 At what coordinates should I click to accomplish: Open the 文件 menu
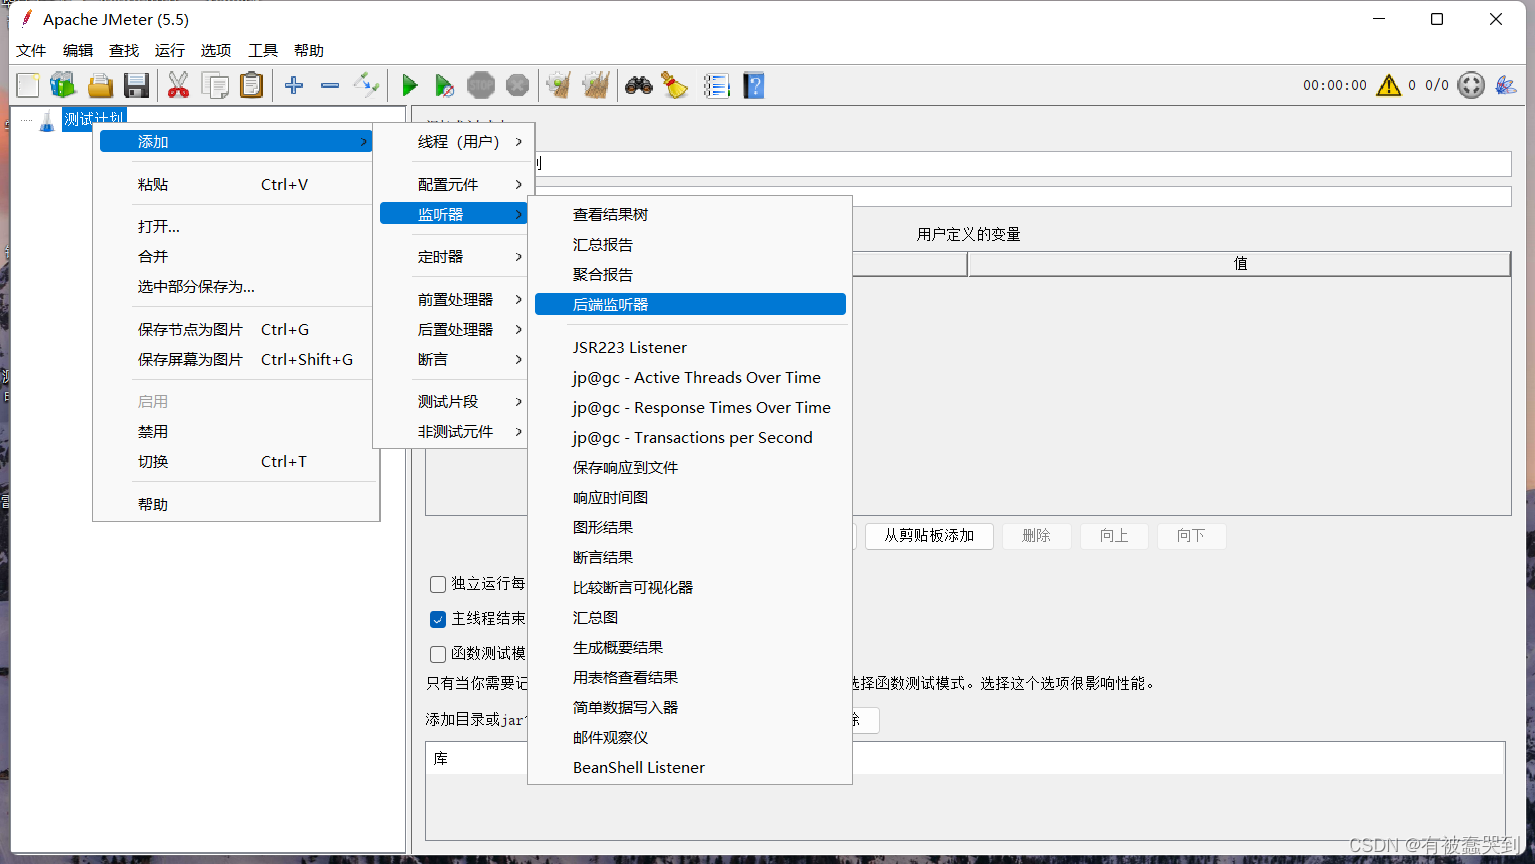(31, 50)
